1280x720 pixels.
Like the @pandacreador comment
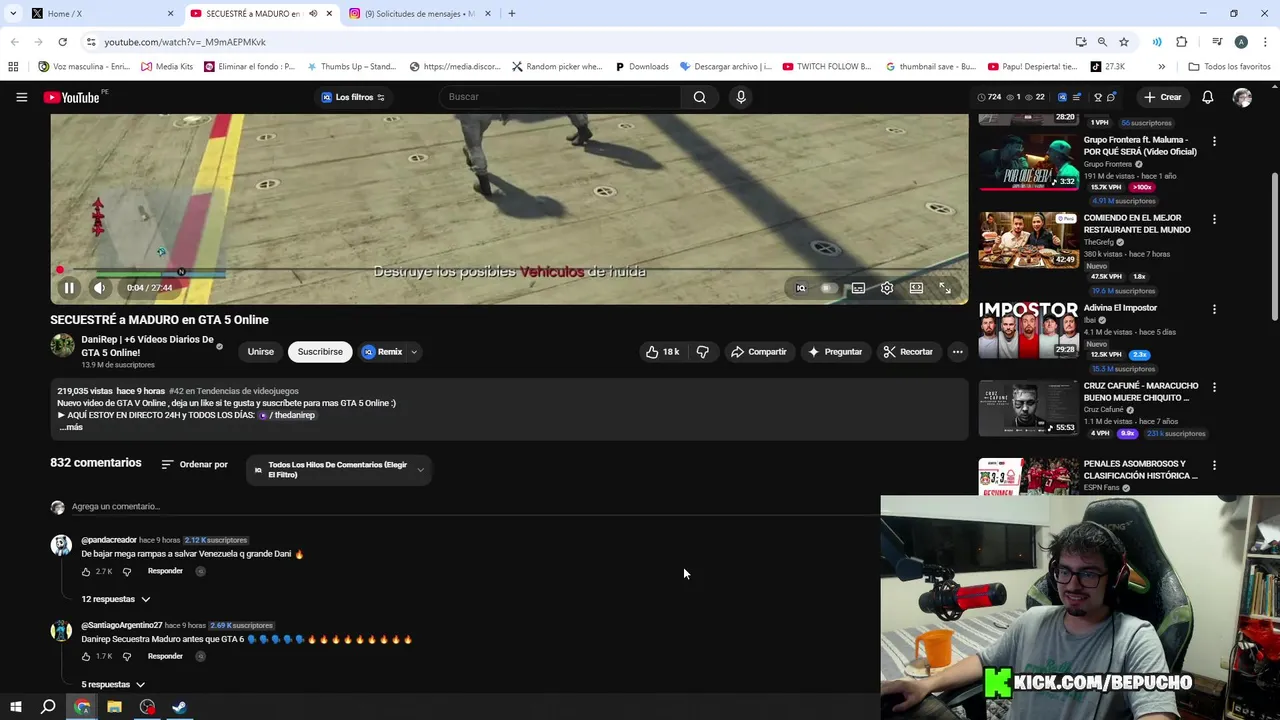(x=87, y=572)
